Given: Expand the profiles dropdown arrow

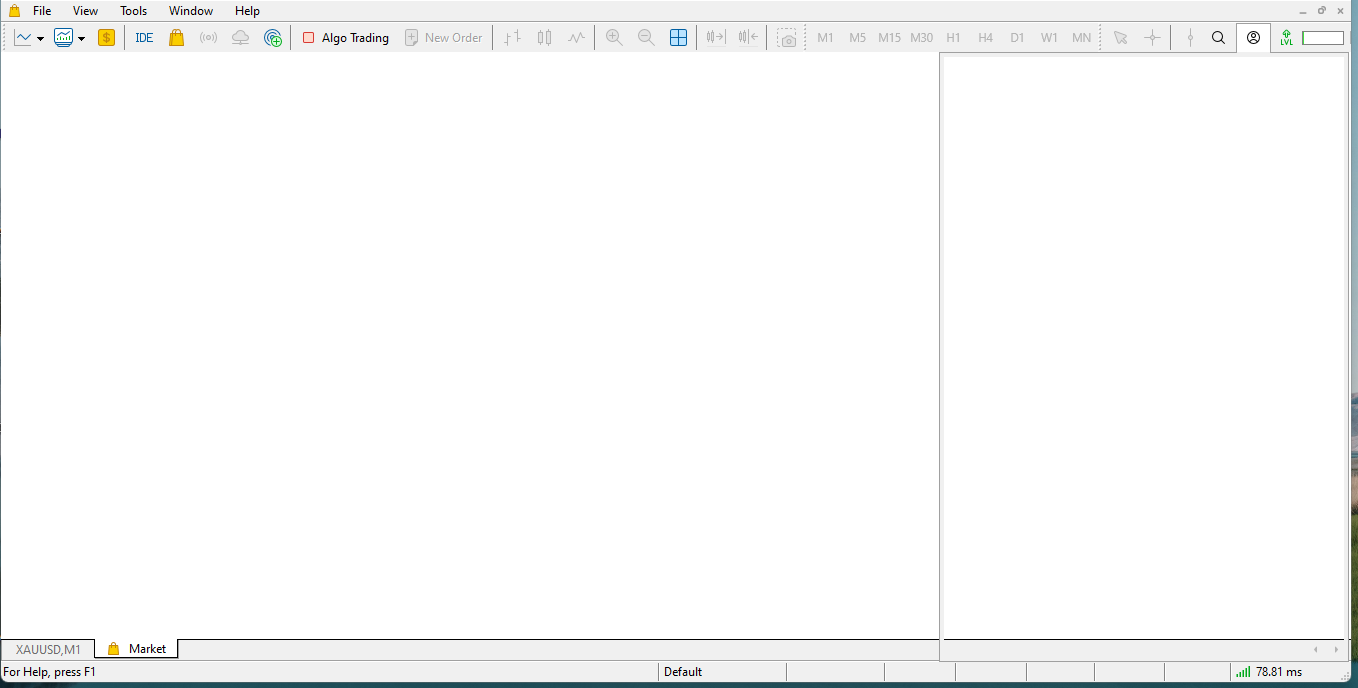Looking at the screenshot, I should (81, 38).
